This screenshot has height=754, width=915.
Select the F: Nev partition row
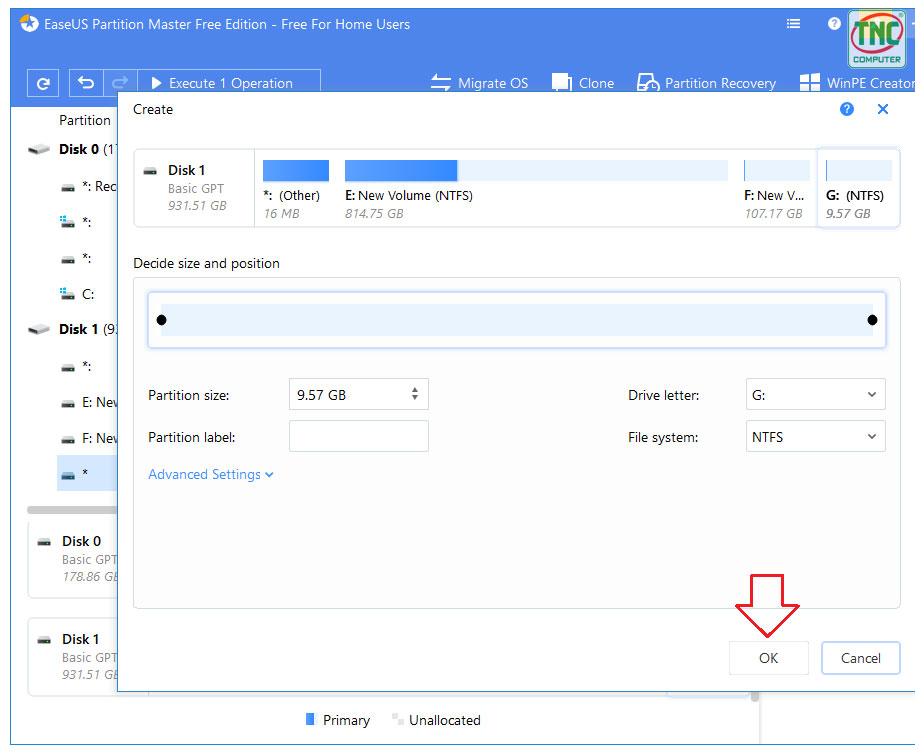click(x=89, y=438)
